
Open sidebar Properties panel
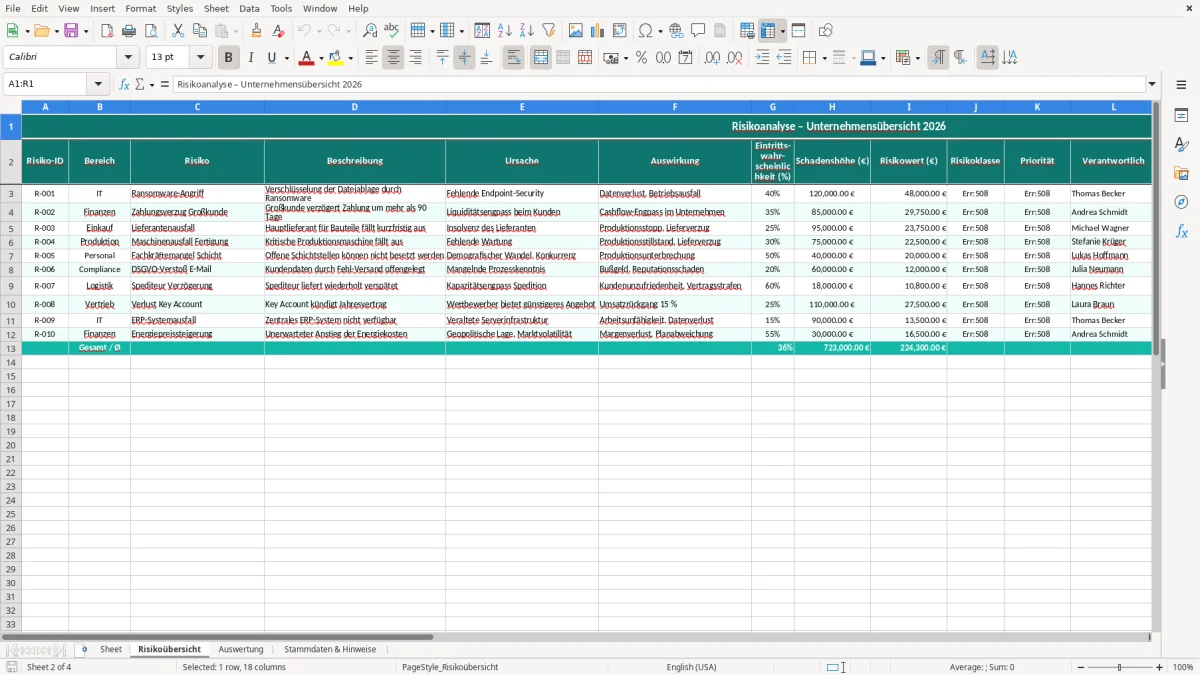1182,116
